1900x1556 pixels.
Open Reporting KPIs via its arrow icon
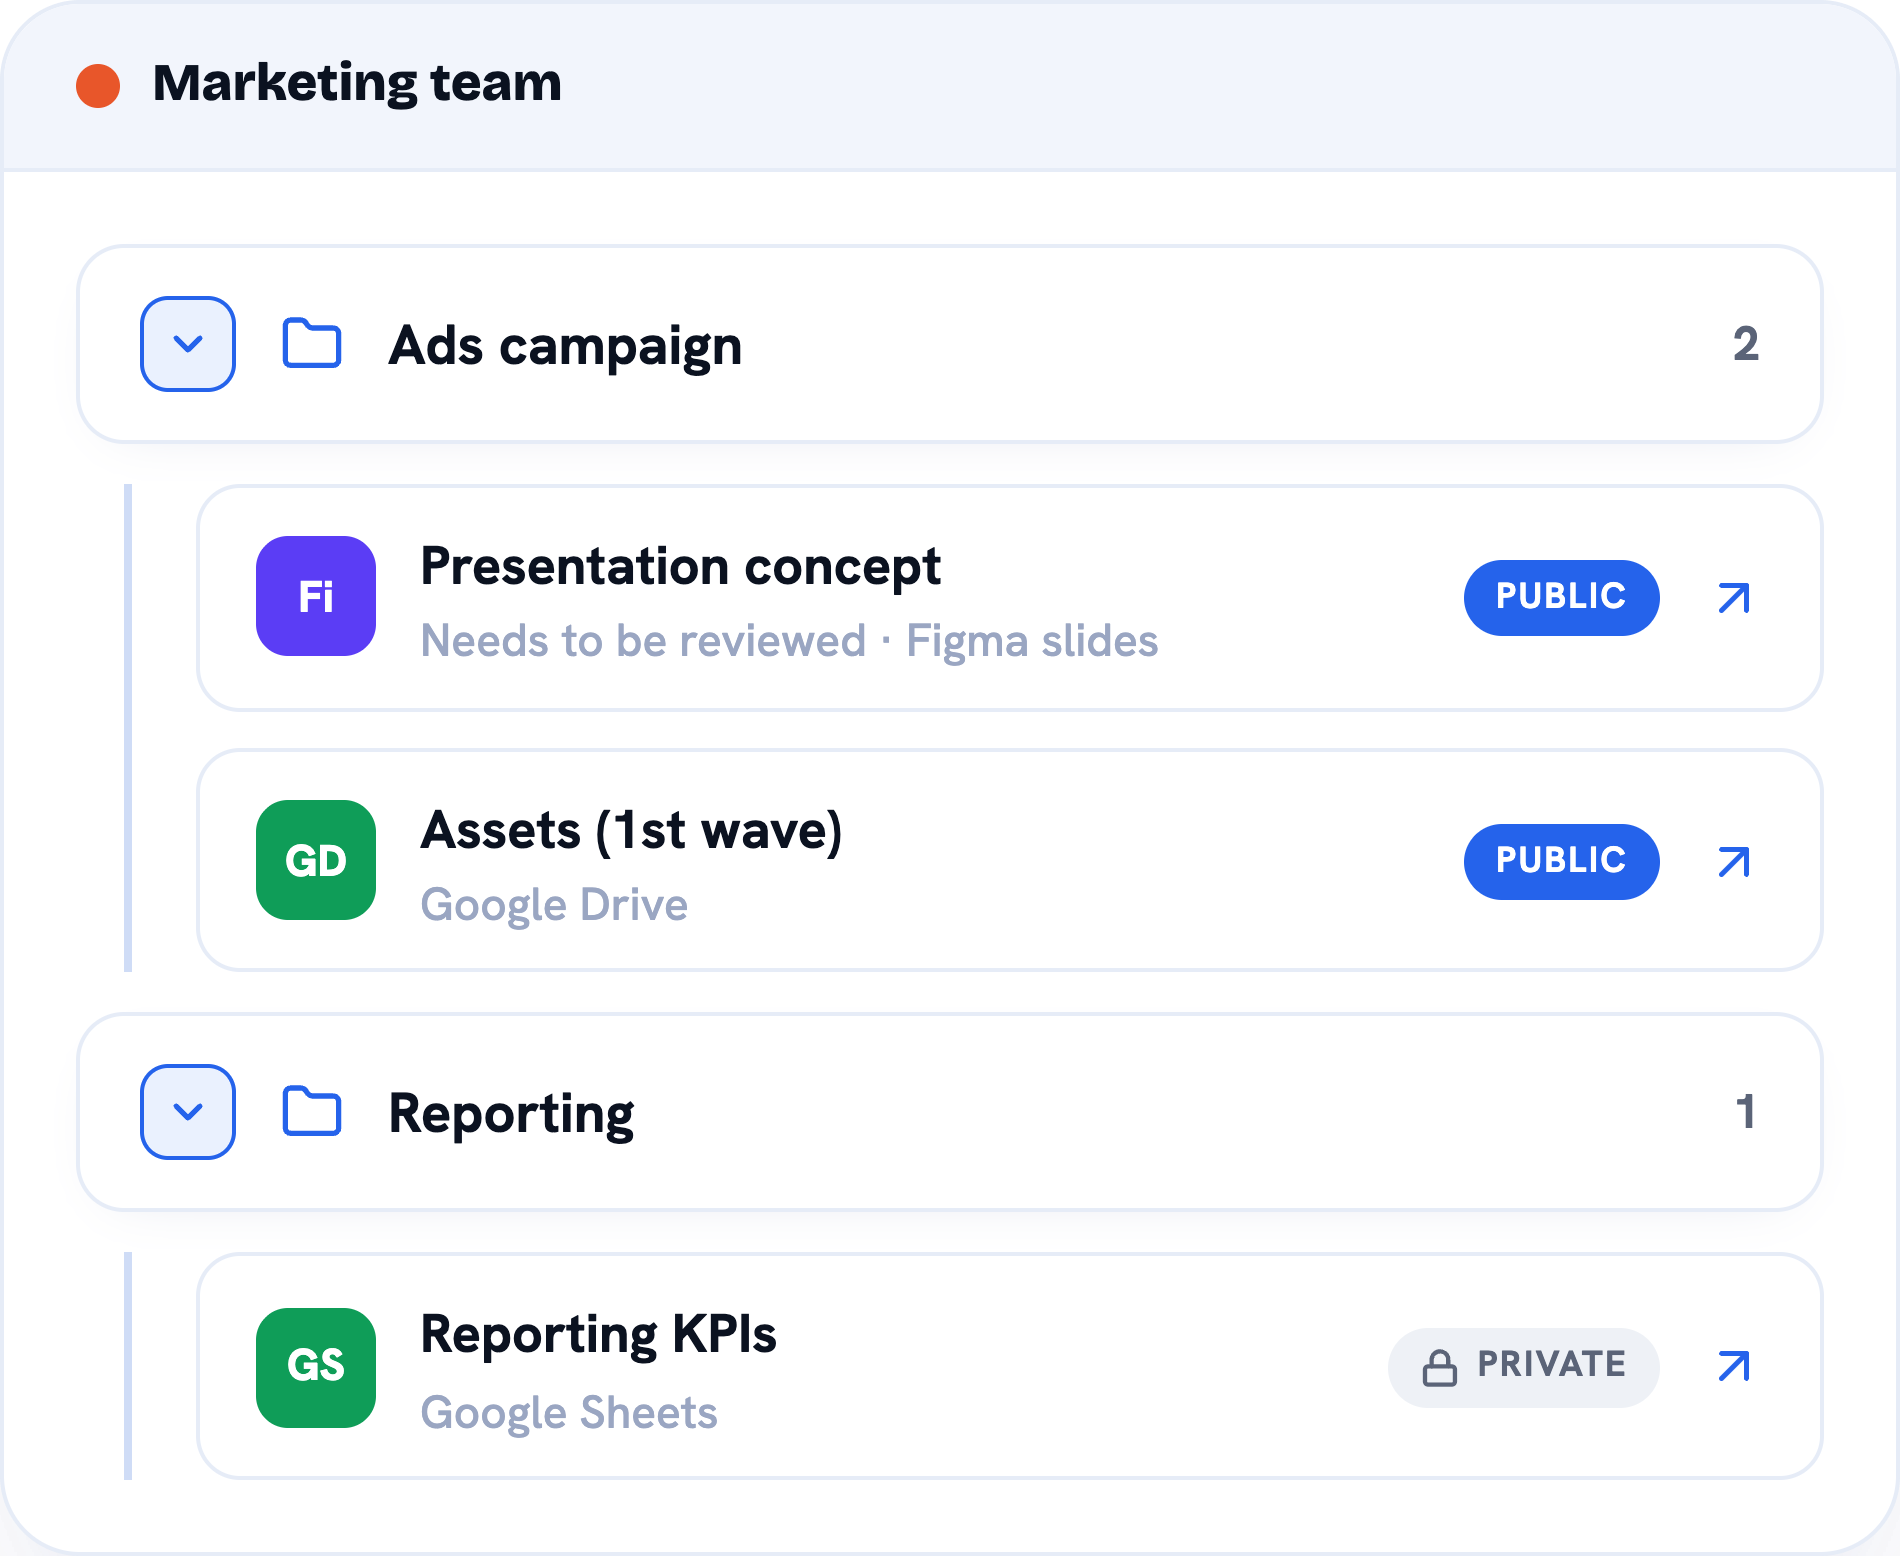(1734, 1366)
